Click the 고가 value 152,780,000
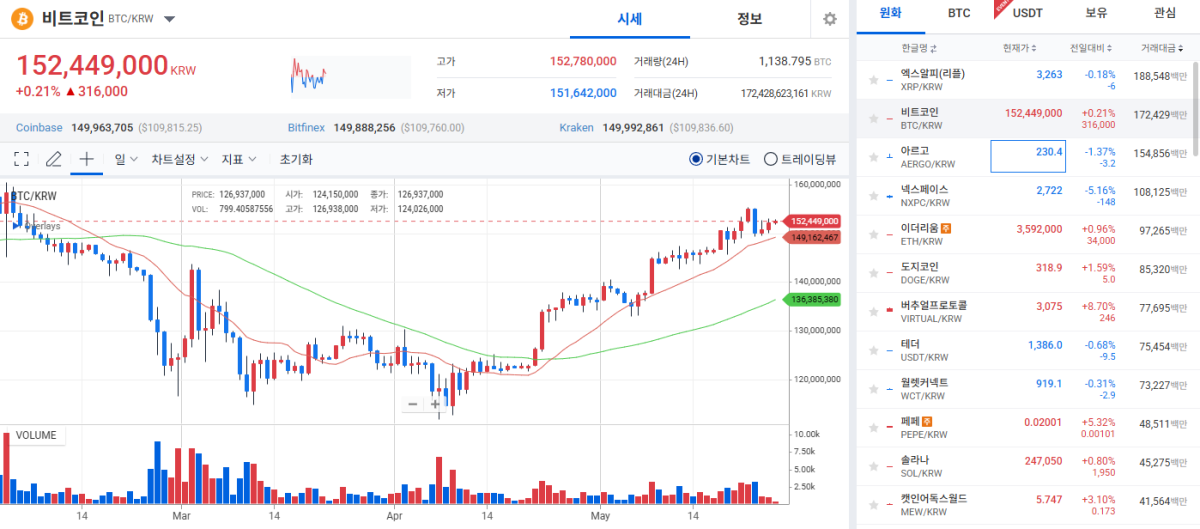 click(x=583, y=61)
